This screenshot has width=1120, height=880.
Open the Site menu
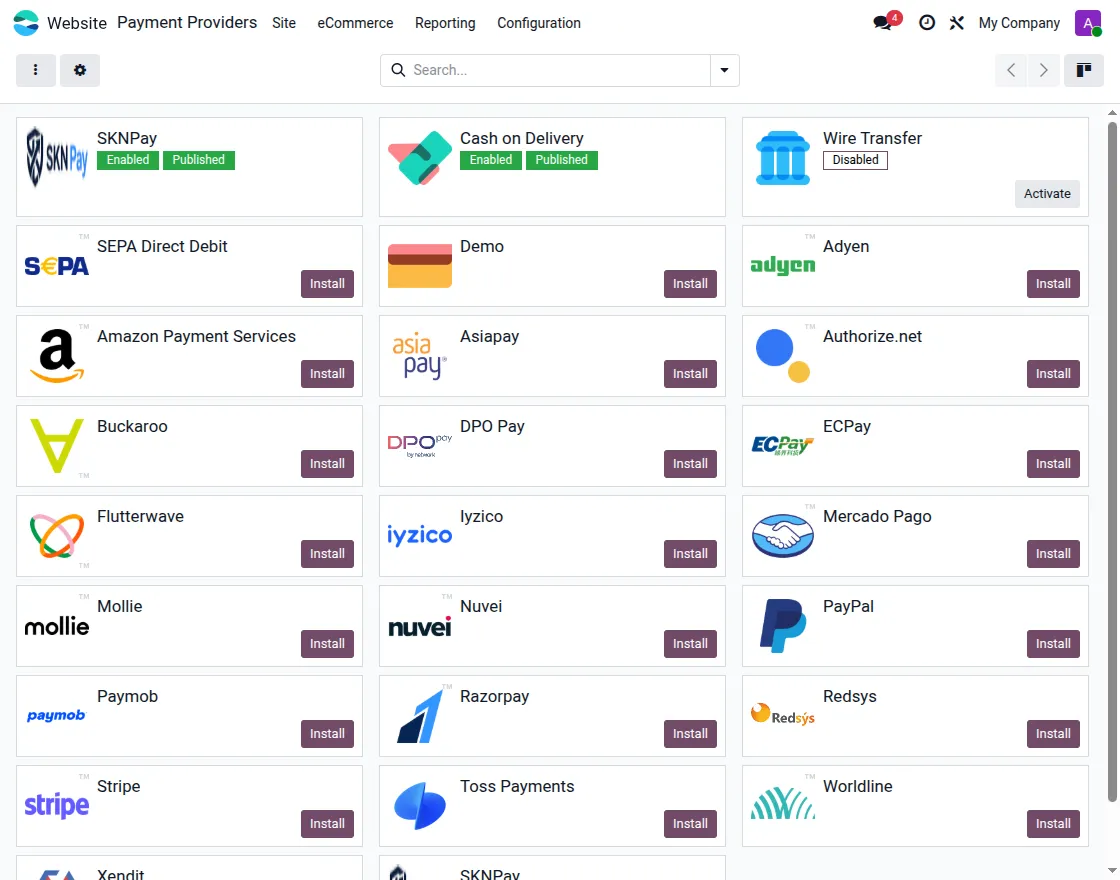click(x=284, y=23)
